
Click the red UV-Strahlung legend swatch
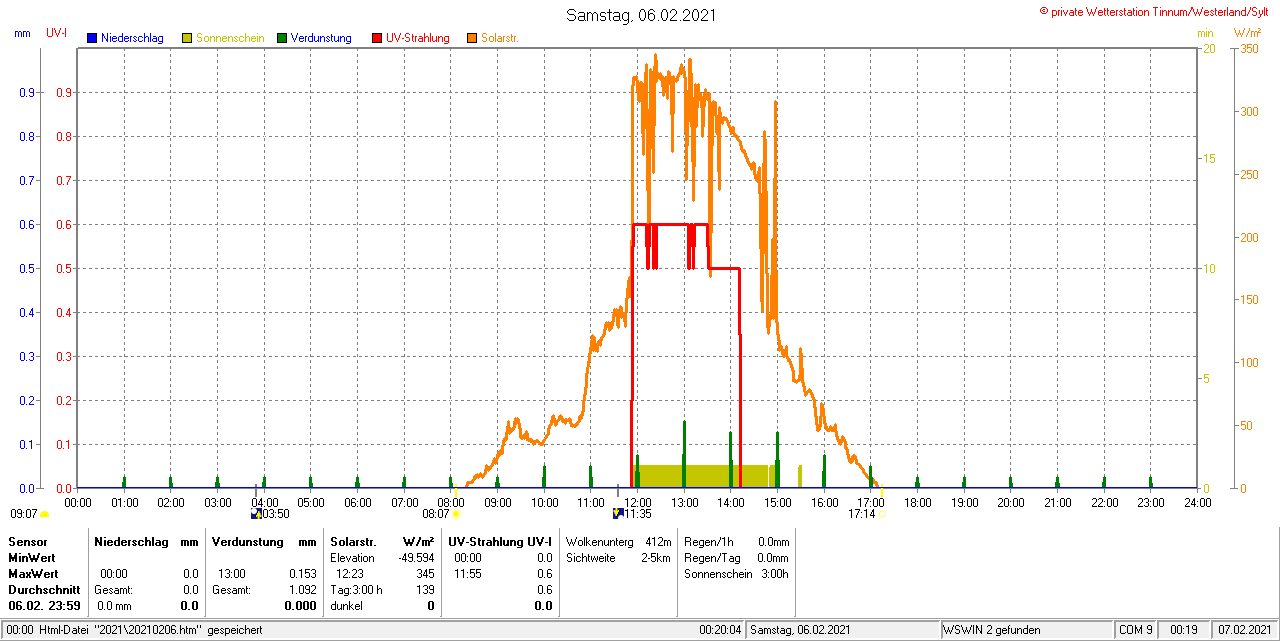coord(377,38)
